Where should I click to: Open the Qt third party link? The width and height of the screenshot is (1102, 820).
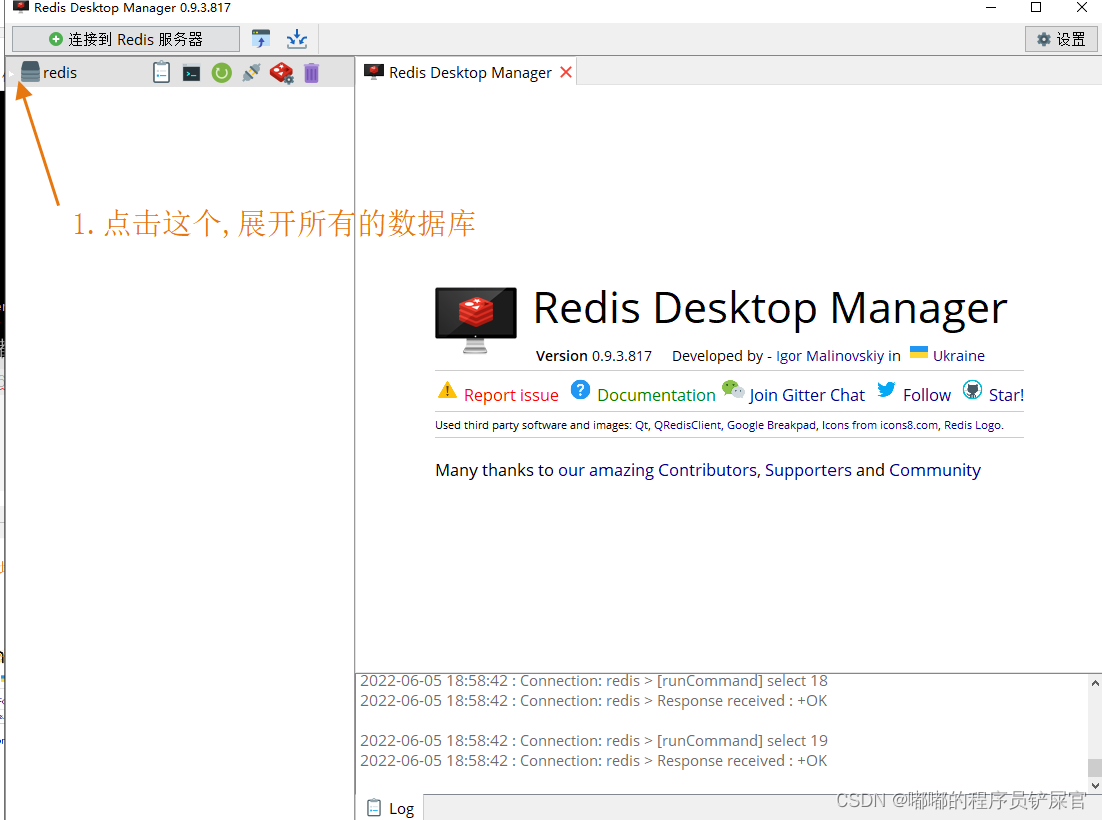pos(642,425)
